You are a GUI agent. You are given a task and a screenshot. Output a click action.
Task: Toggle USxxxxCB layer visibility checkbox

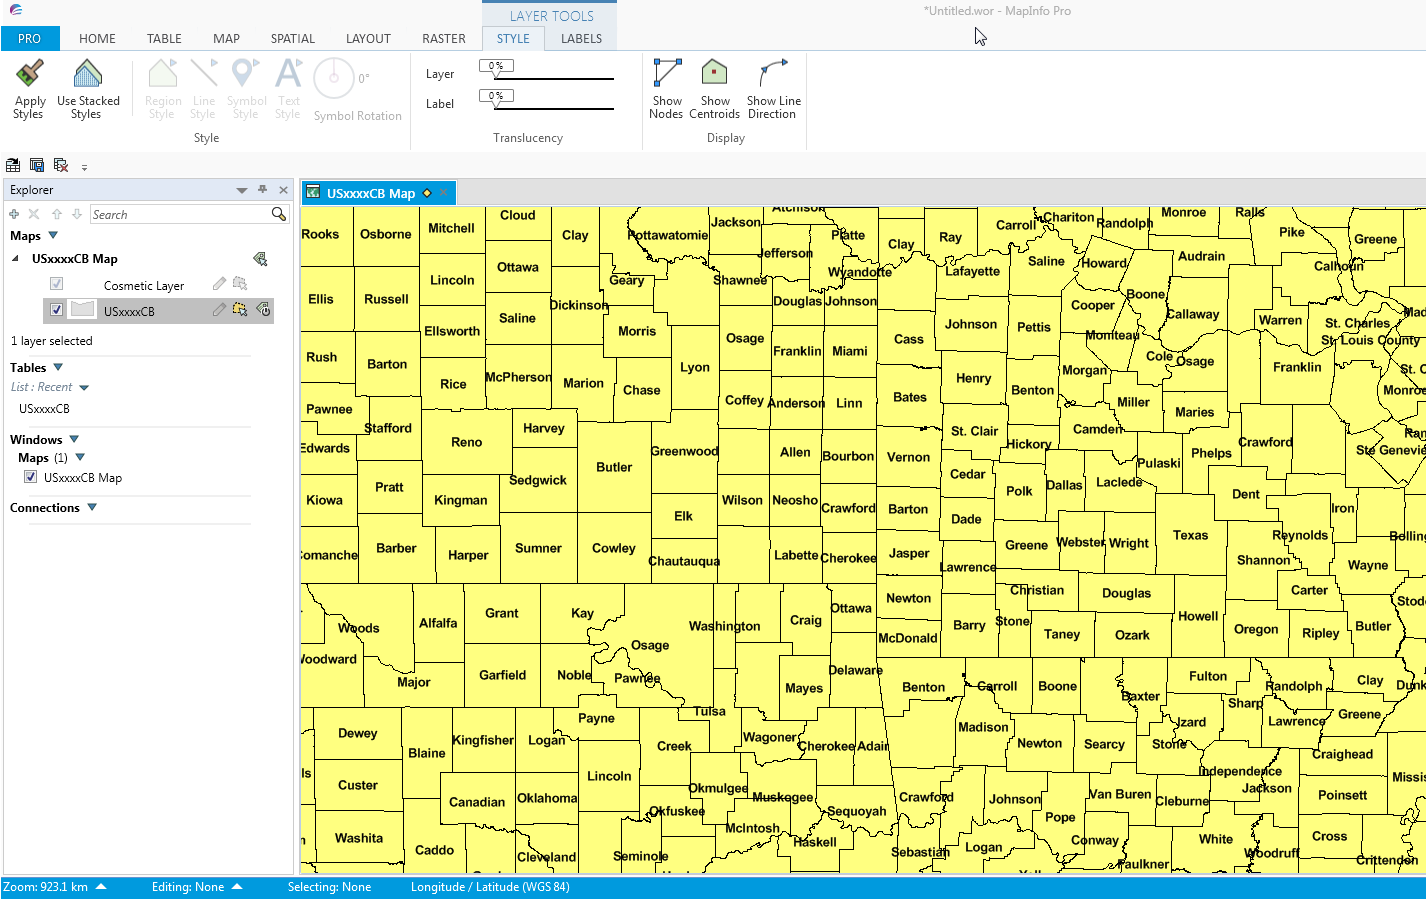click(57, 310)
